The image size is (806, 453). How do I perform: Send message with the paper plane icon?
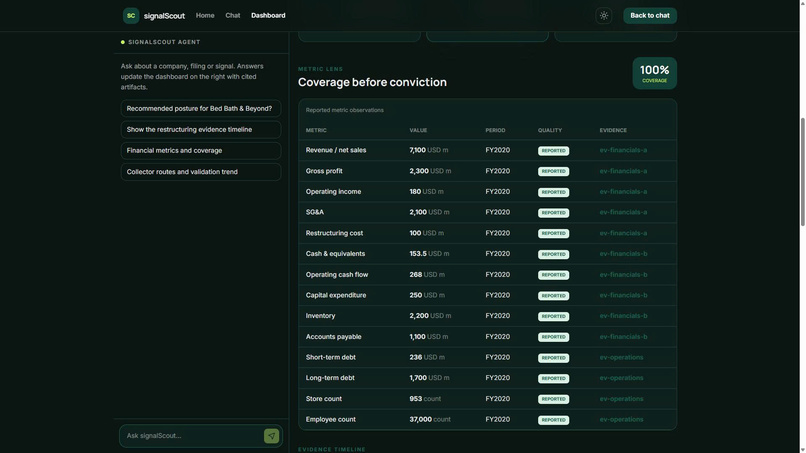coord(271,436)
